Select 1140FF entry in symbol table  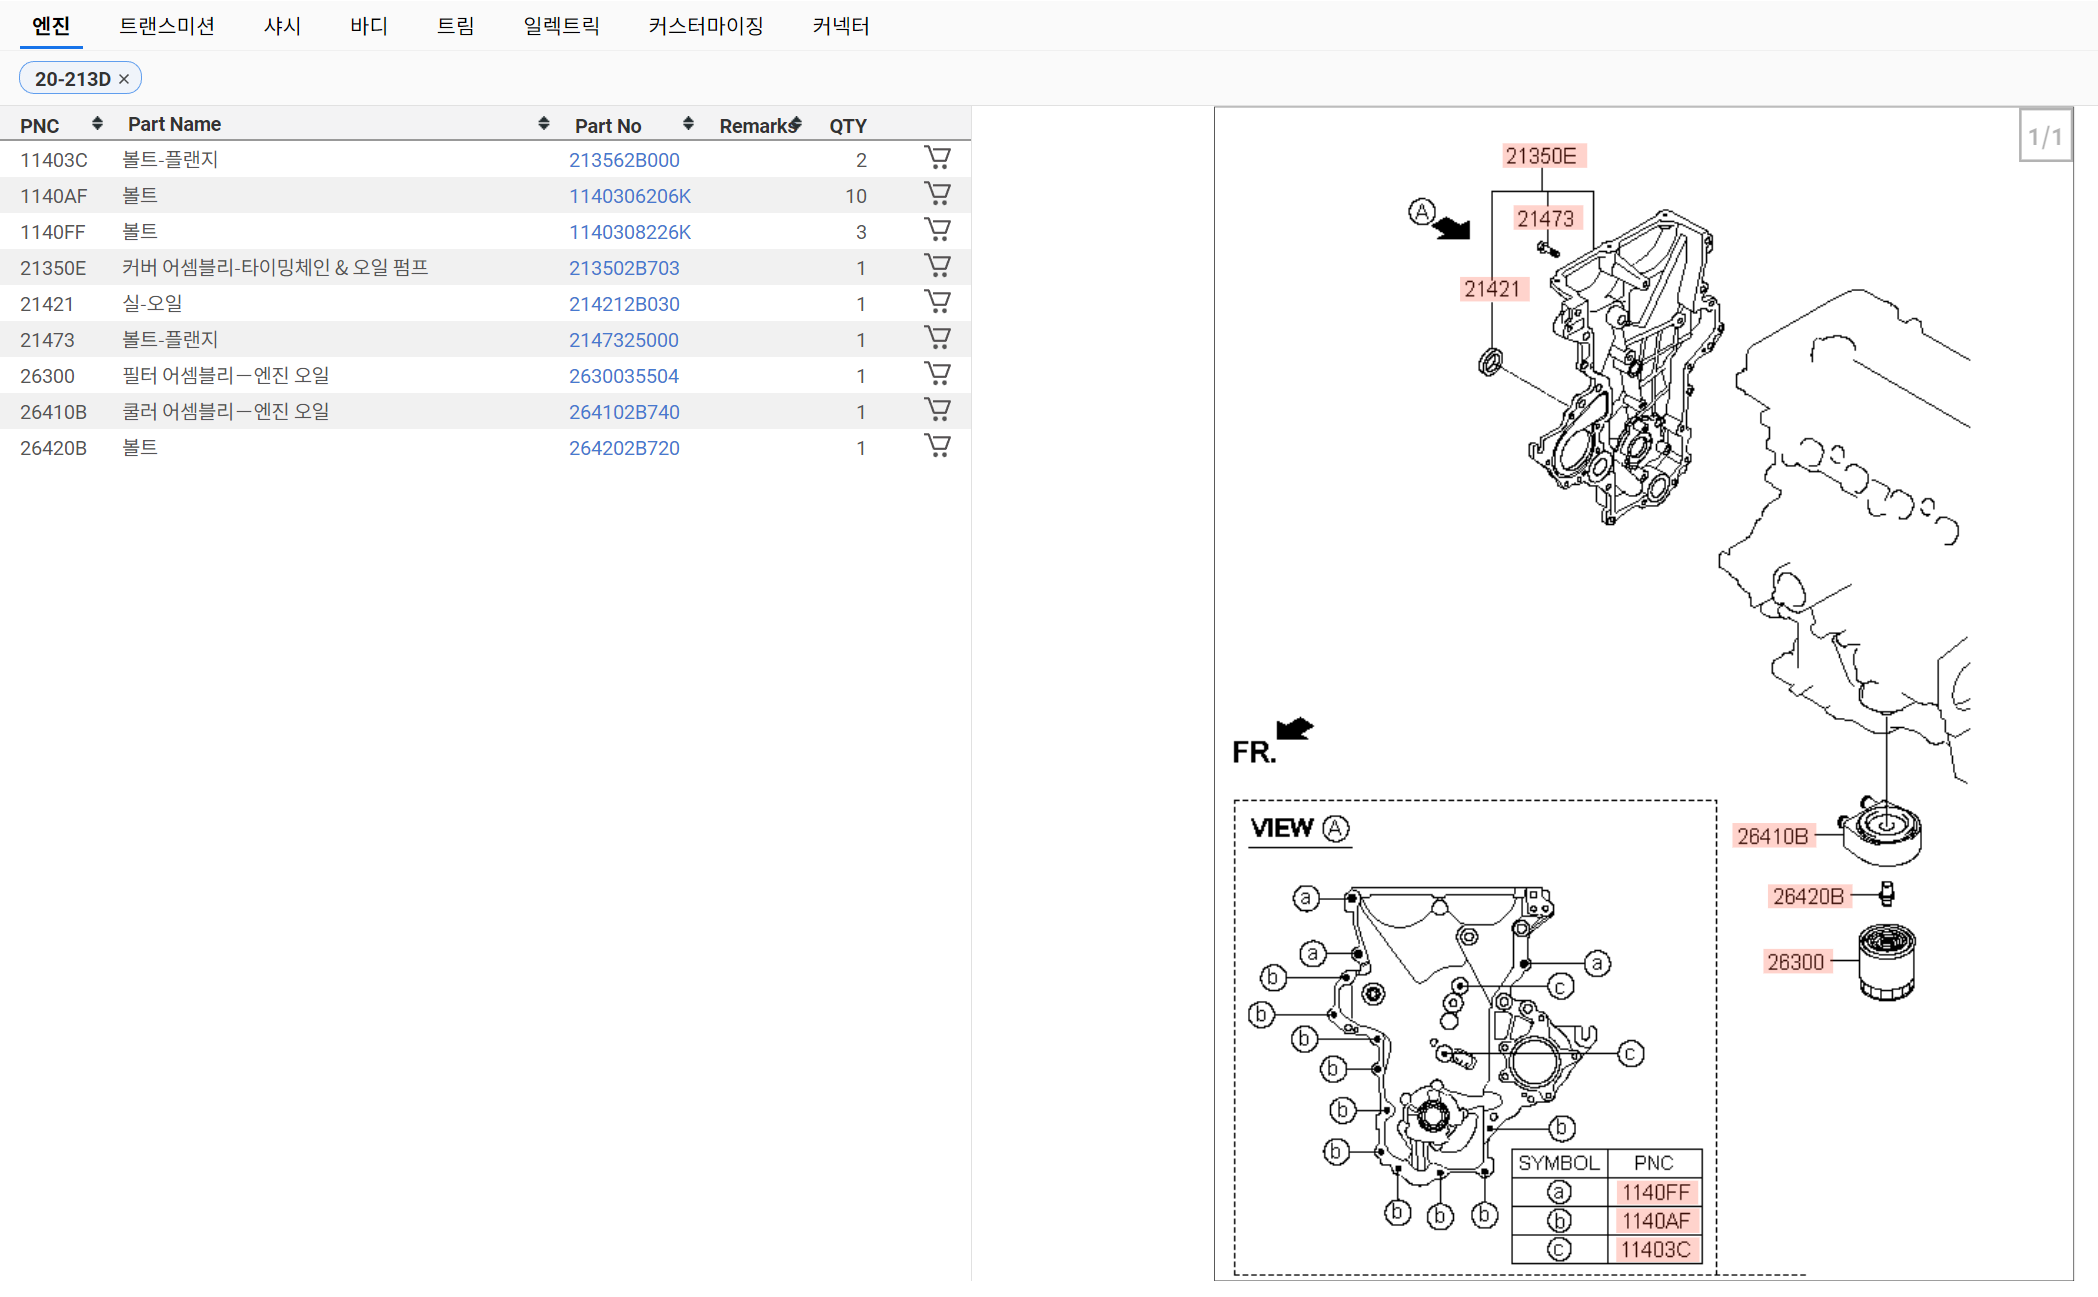(1655, 1192)
